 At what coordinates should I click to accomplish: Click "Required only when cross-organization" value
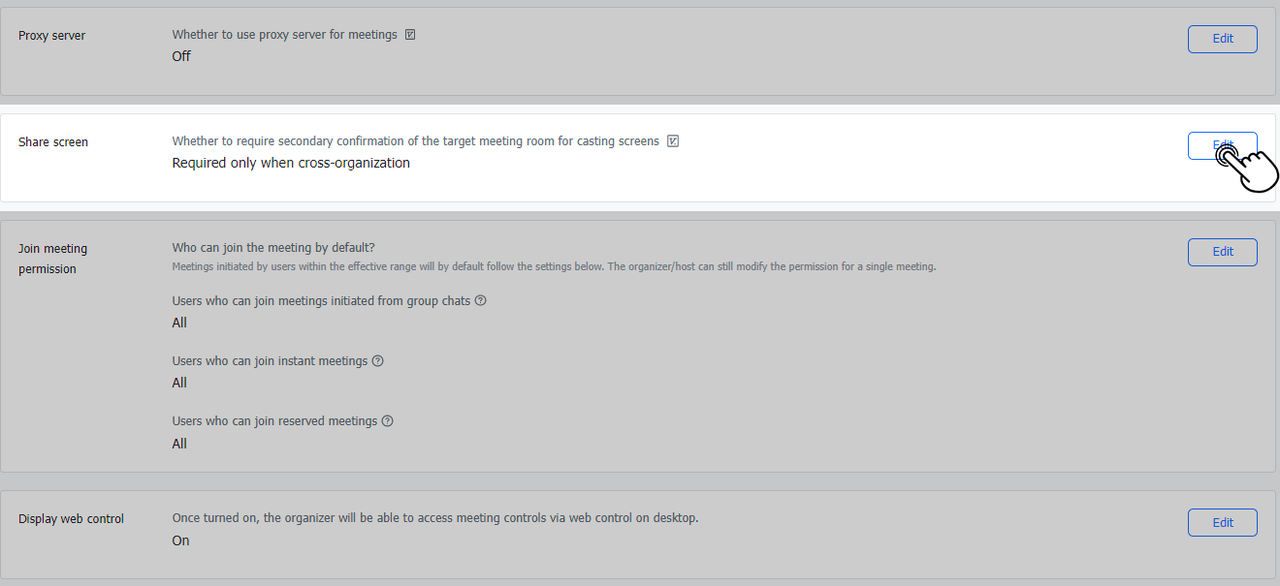[x=291, y=163]
